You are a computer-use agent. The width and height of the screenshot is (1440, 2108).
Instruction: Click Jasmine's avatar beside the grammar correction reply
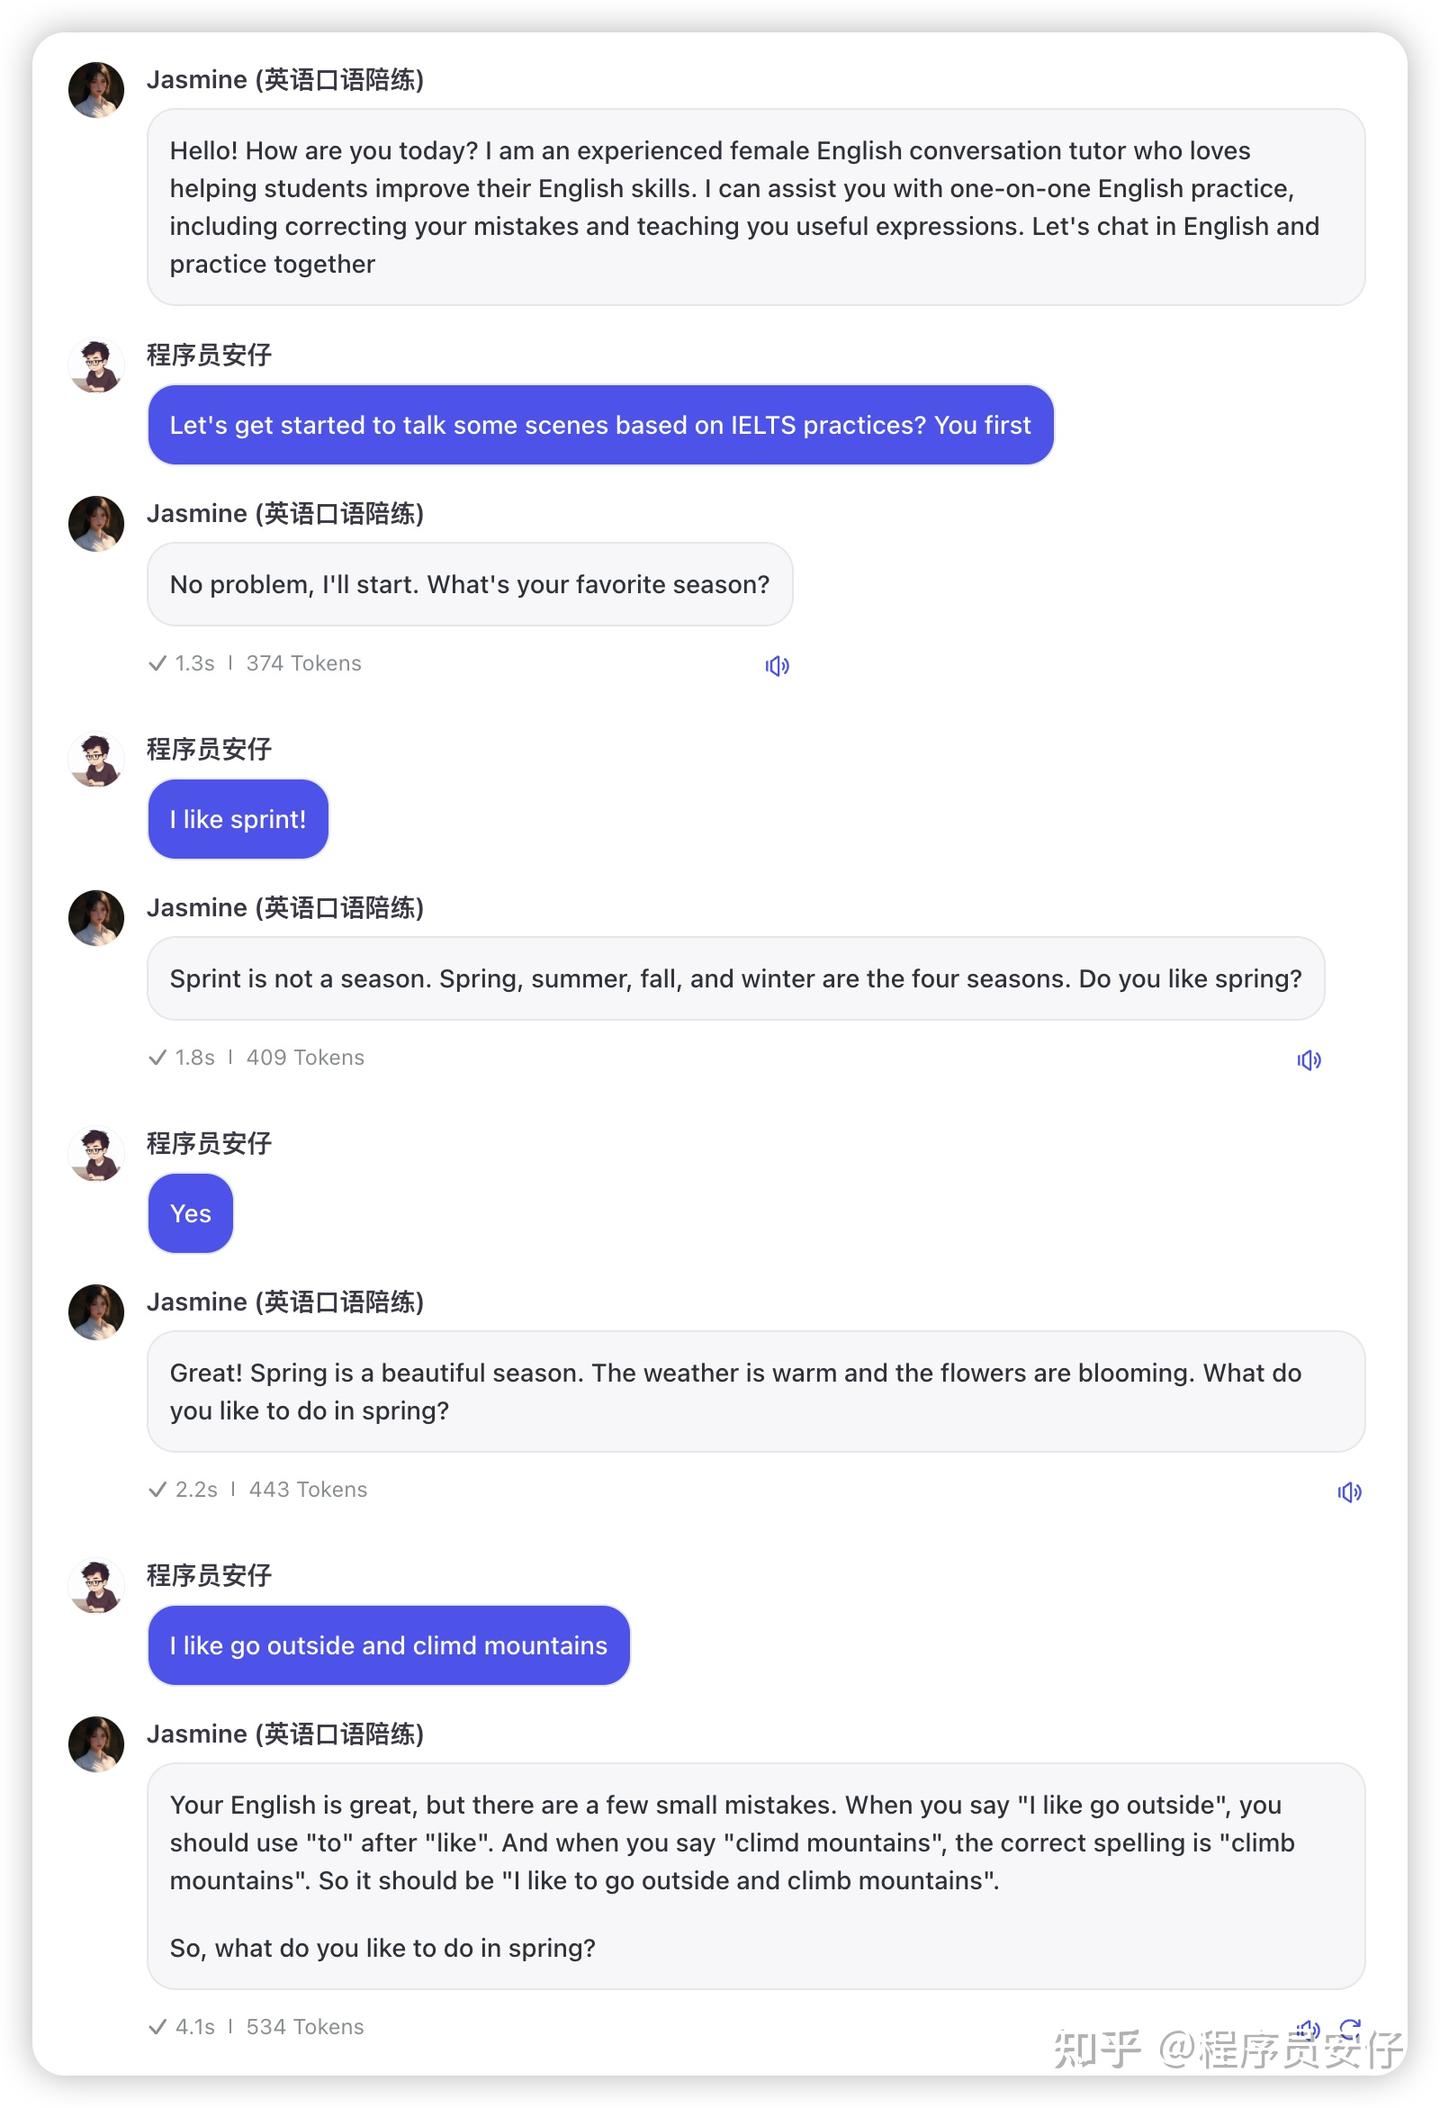pos(96,1744)
